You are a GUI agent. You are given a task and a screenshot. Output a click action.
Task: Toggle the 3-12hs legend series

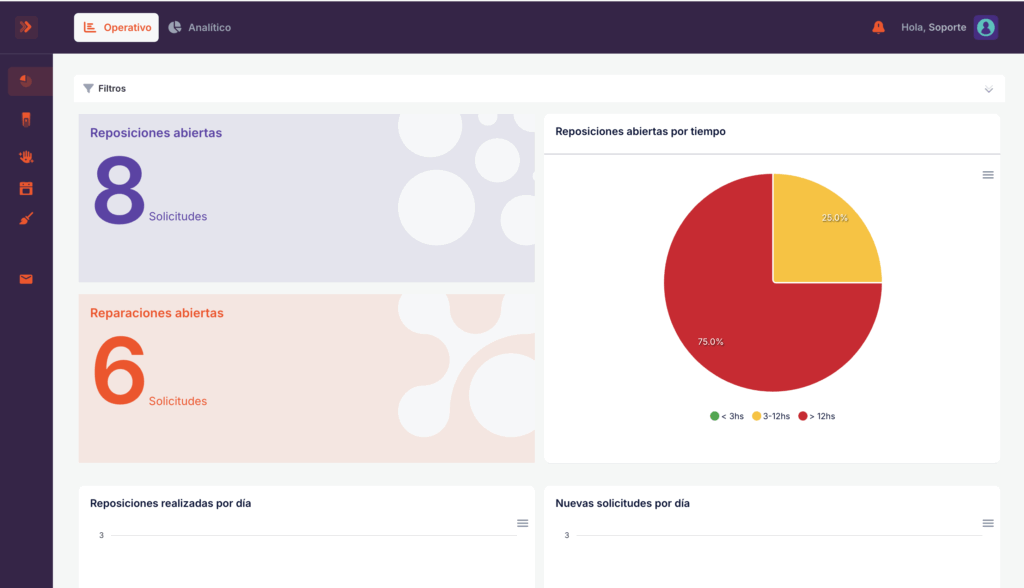771,416
